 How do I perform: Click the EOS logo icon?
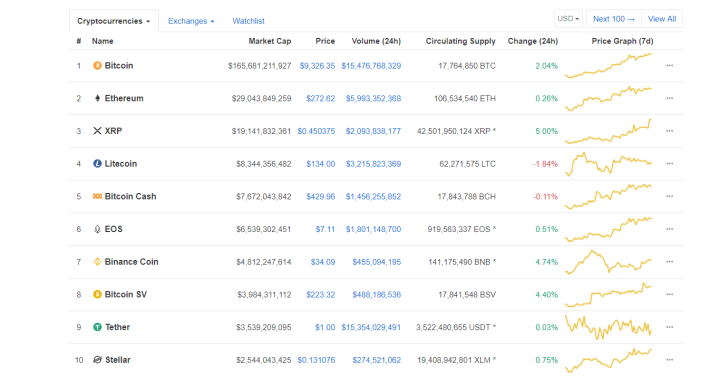pos(97,229)
